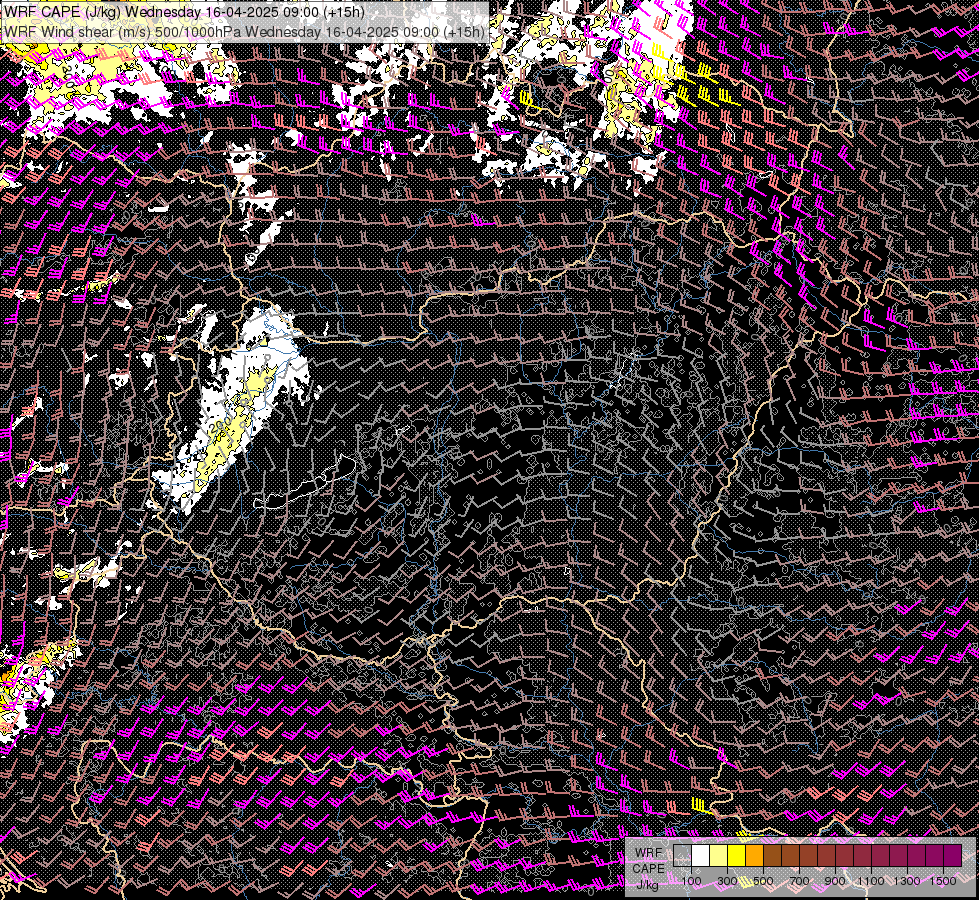Select the orange legend swatch
This screenshot has height=900, width=979.
pos(754,856)
